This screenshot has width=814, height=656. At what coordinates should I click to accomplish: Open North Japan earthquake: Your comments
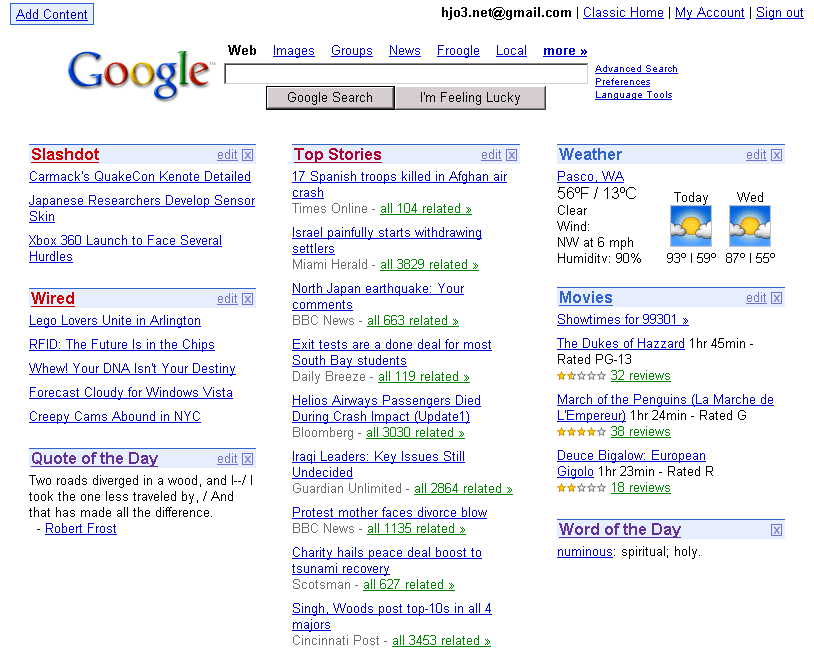[x=378, y=296]
